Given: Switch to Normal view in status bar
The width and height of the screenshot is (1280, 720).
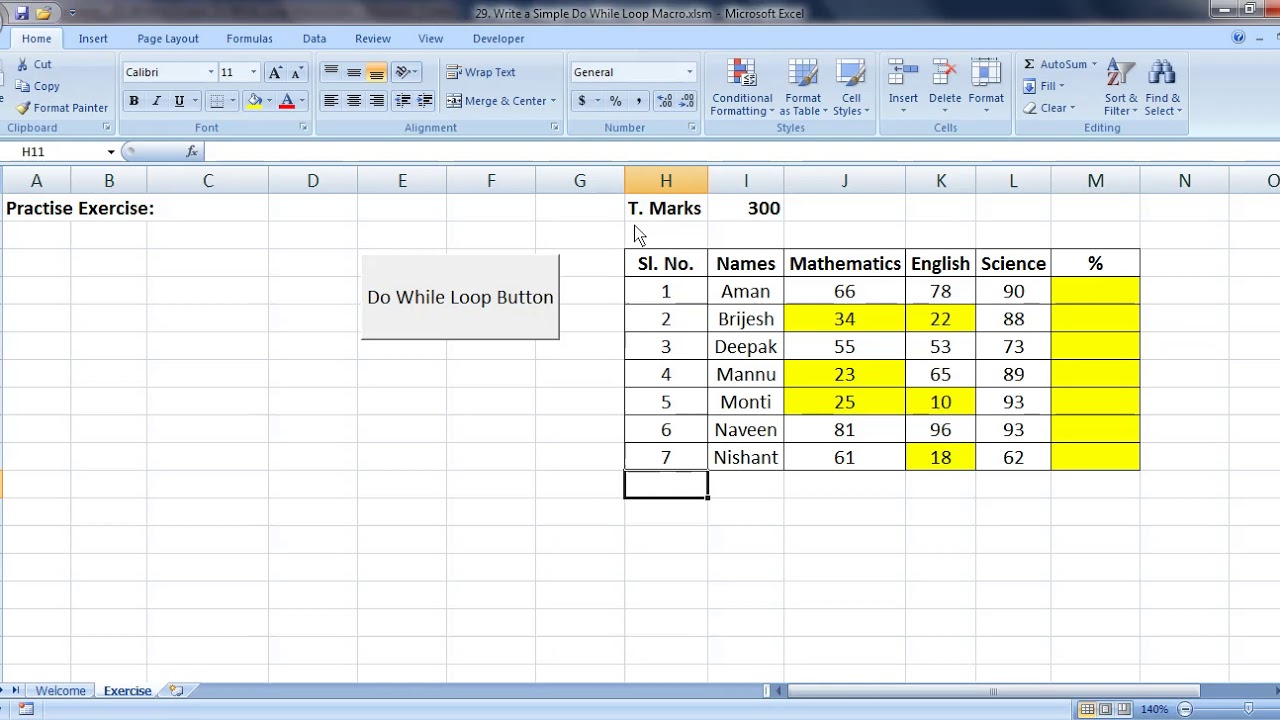Looking at the screenshot, I should pyautogui.click(x=1087, y=709).
